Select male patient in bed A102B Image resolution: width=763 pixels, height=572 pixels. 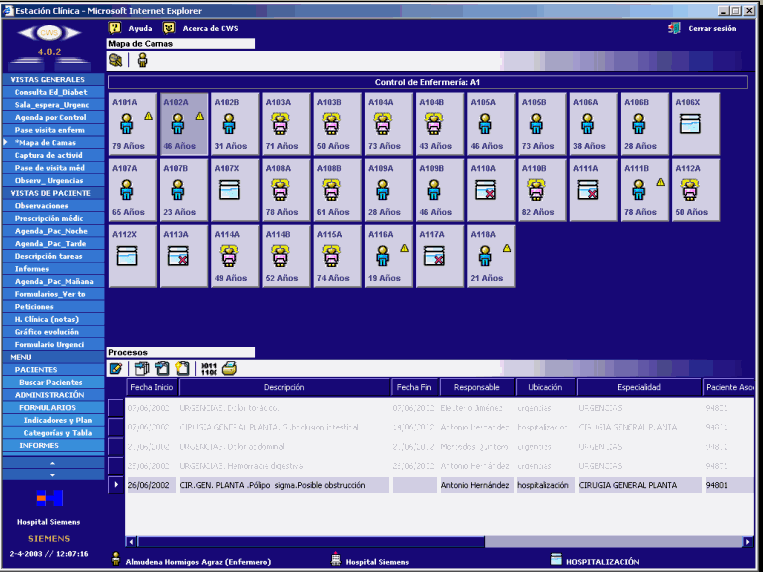pyautogui.click(x=228, y=124)
